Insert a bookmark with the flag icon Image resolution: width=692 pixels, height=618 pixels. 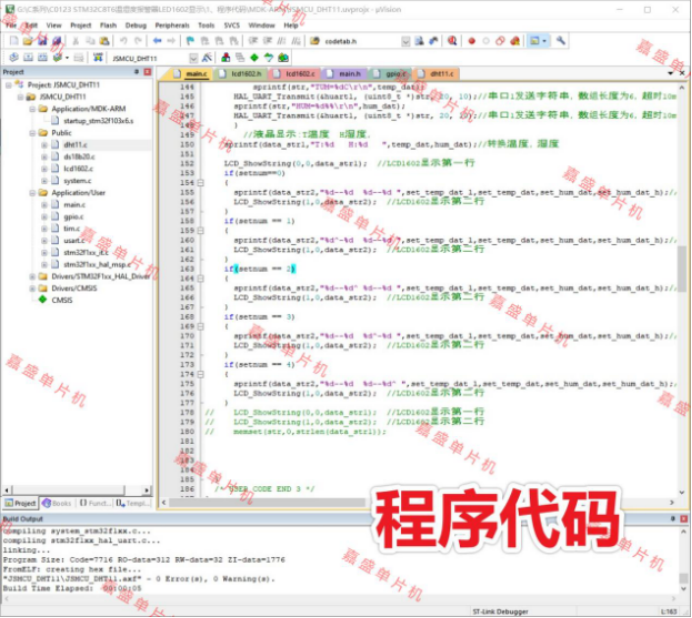(190, 41)
